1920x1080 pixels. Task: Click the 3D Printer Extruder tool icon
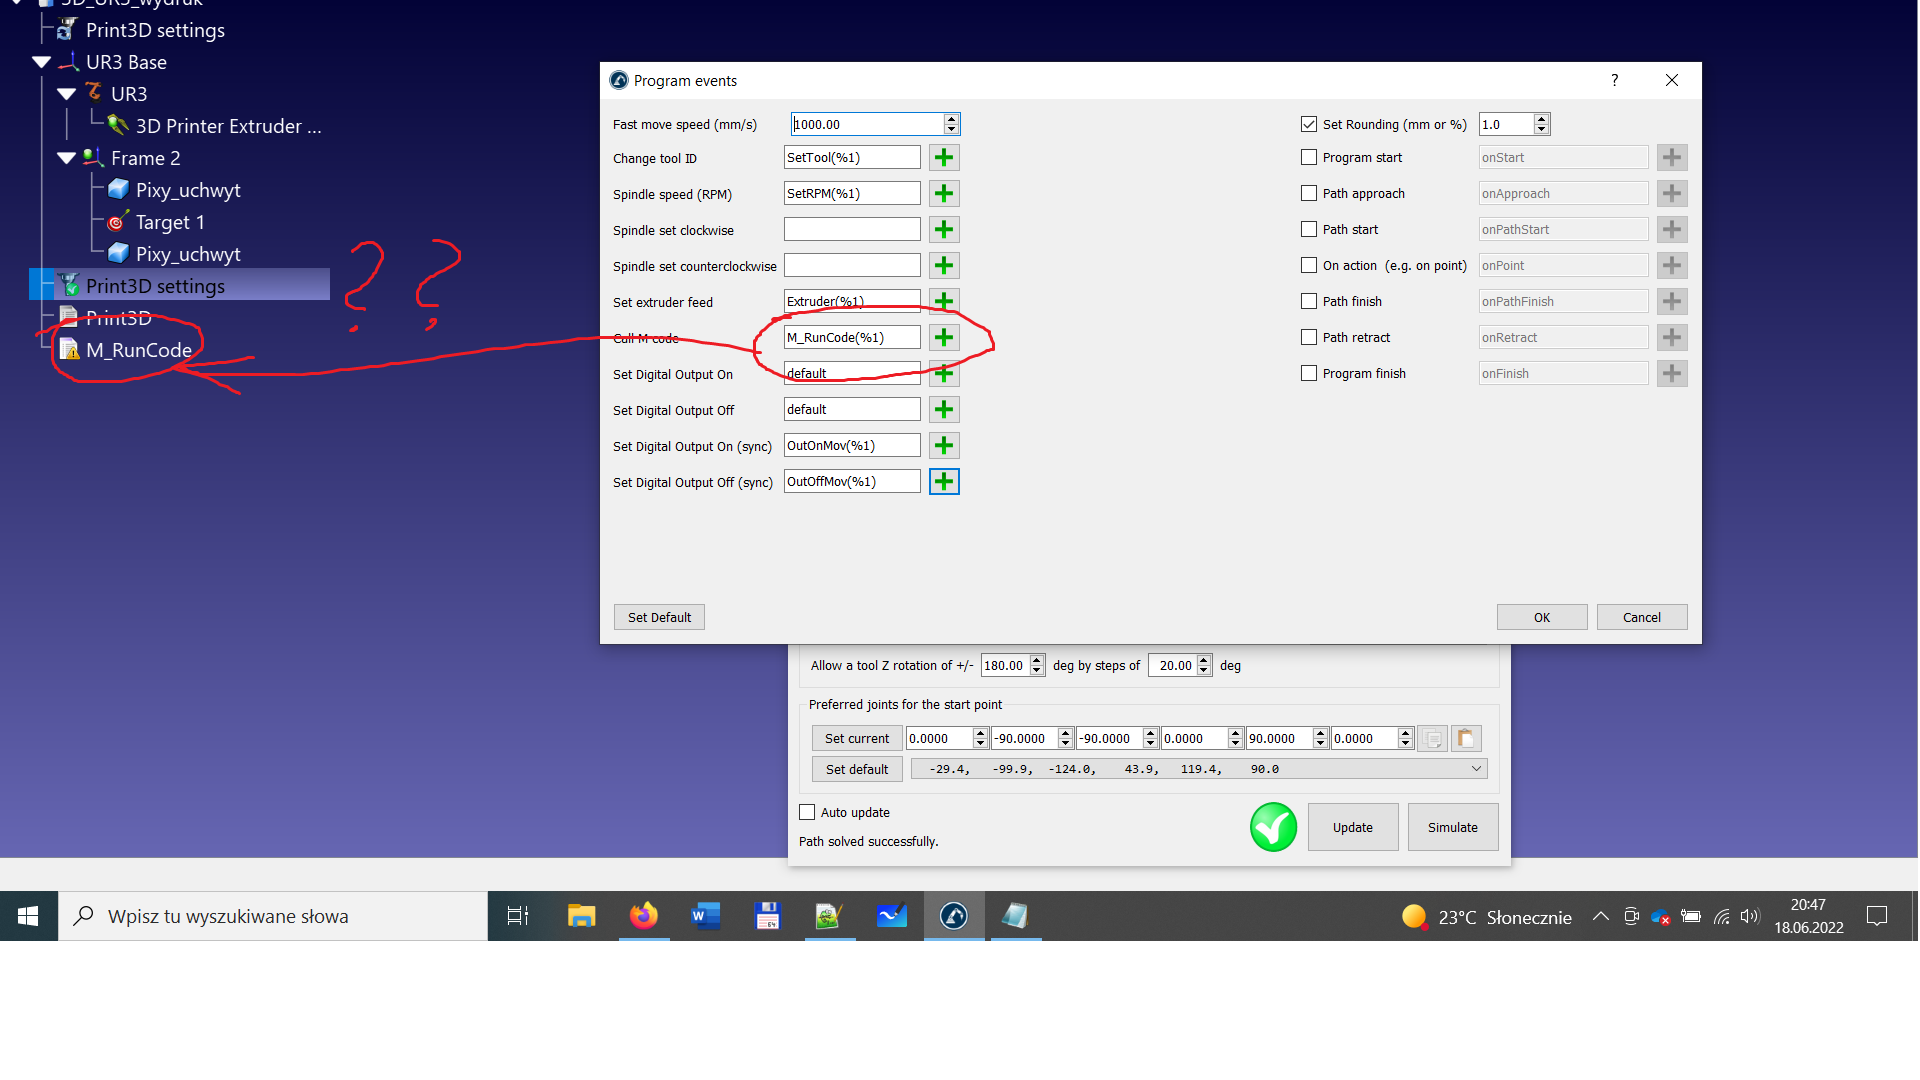pyautogui.click(x=118, y=126)
